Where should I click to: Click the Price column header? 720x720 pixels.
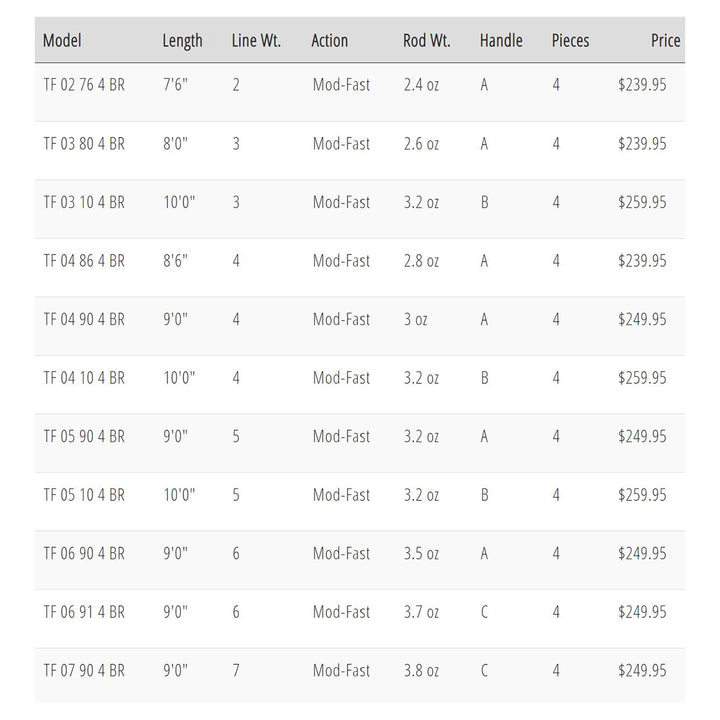tap(664, 41)
